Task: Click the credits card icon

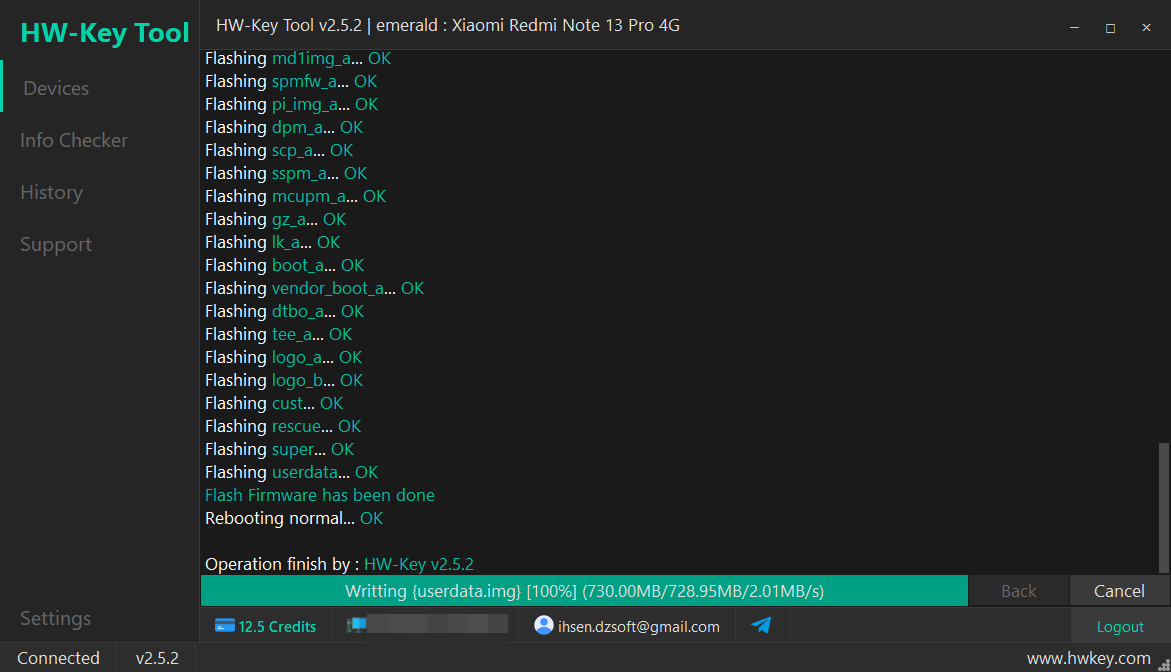Action: pos(225,626)
